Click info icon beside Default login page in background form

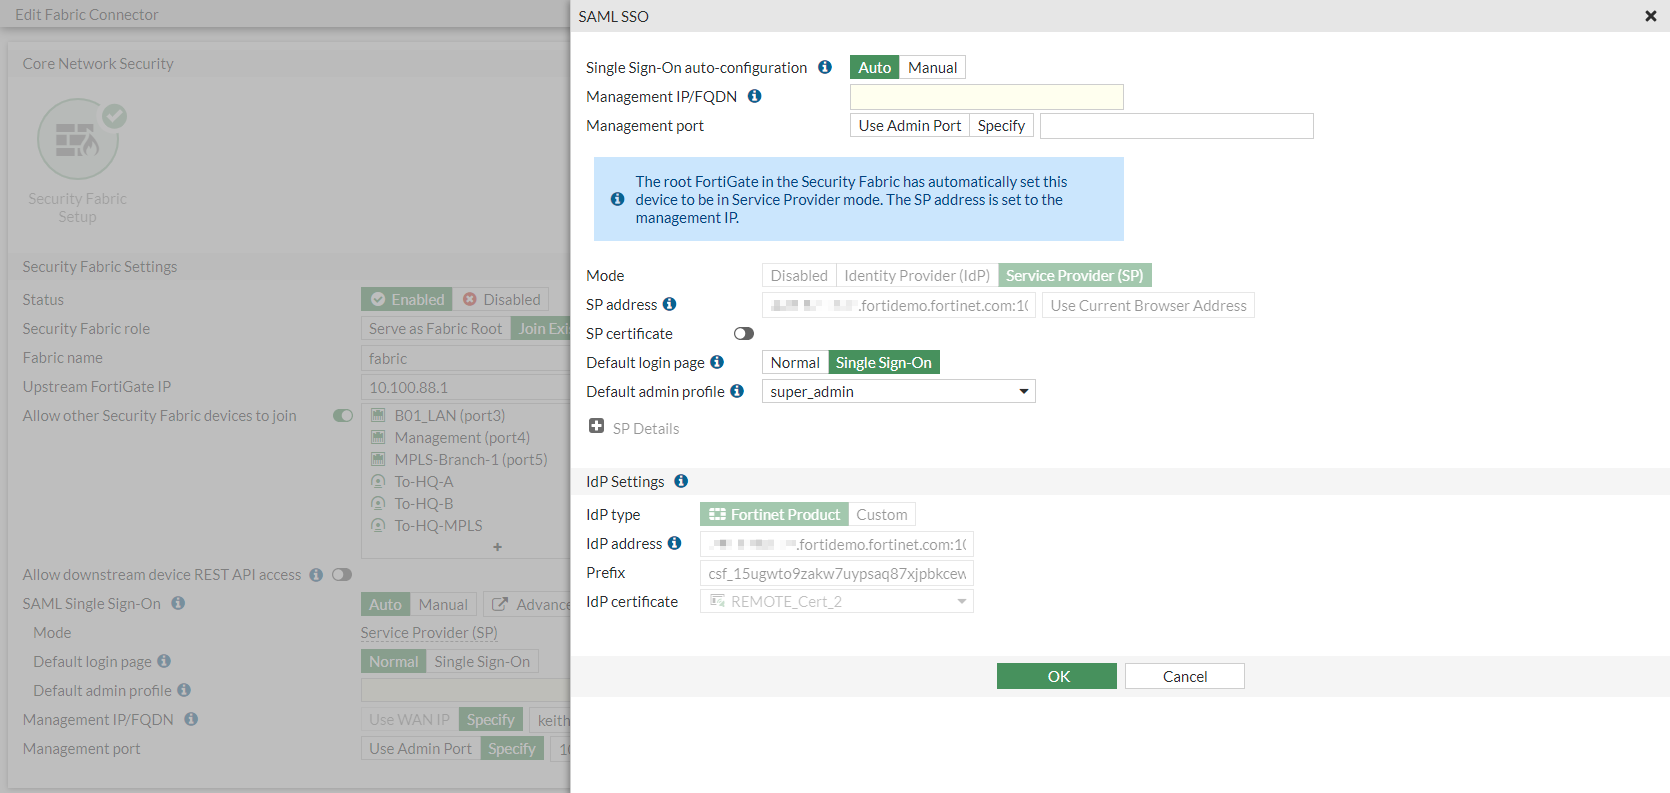coord(164,661)
